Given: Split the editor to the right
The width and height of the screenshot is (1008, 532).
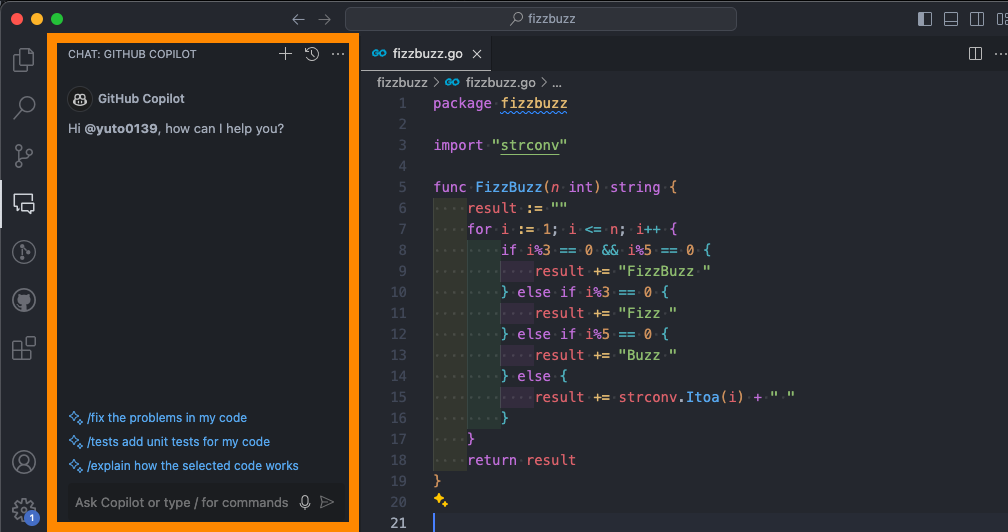Looking at the screenshot, I should pyautogui.click(x=975, y=53).
